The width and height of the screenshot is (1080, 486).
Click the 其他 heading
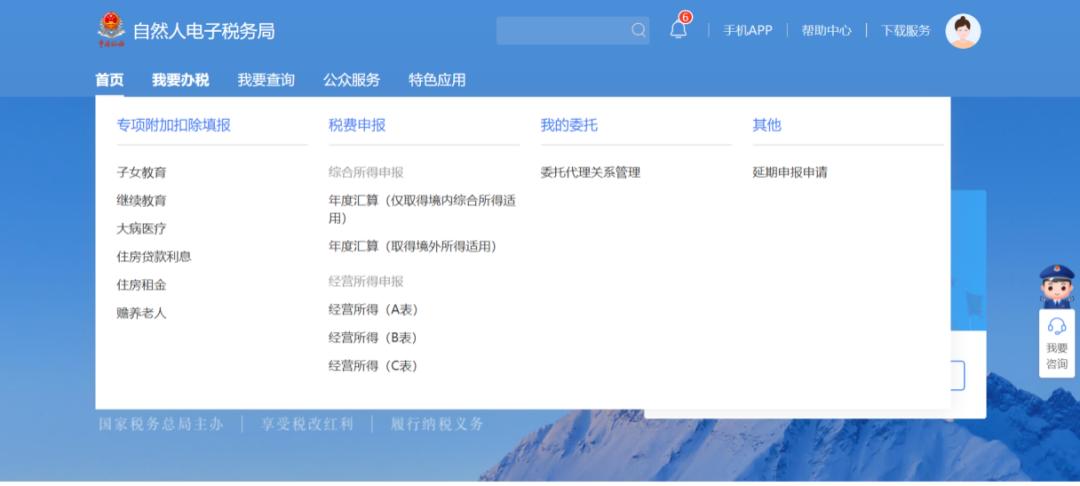tap(767, 125)
